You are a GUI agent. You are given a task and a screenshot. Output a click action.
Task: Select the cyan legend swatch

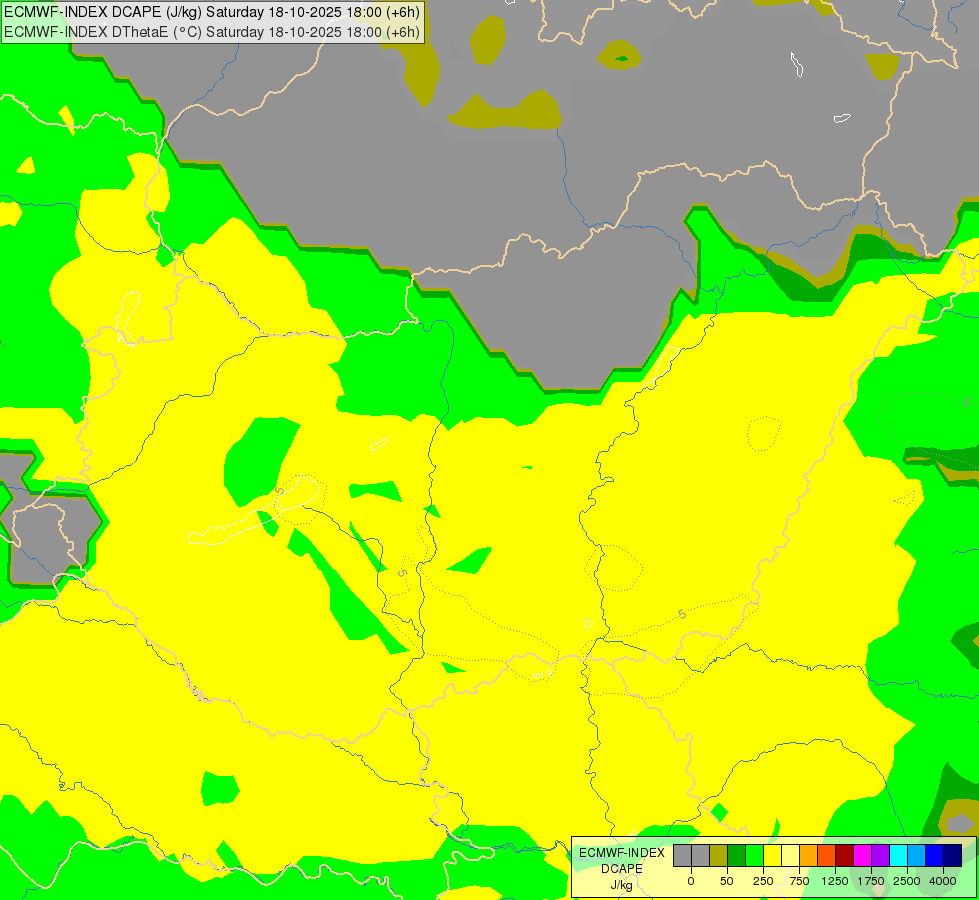click(898, 855)
